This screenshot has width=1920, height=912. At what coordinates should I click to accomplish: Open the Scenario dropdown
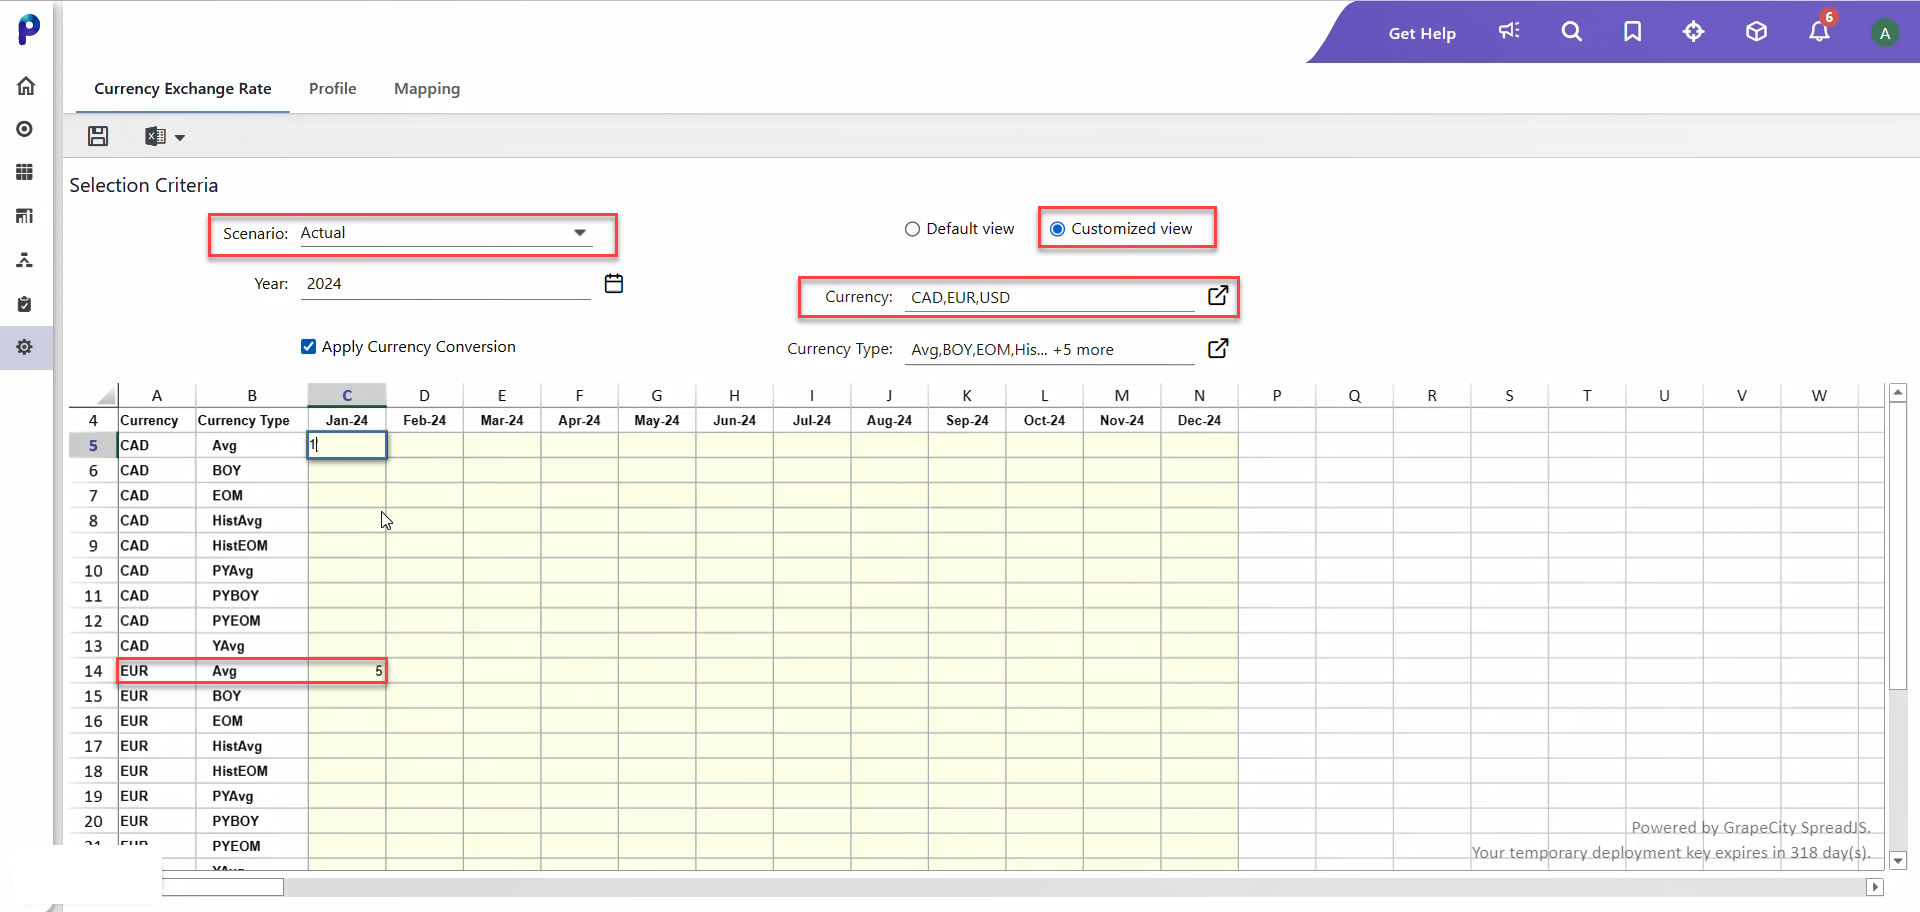445,233
